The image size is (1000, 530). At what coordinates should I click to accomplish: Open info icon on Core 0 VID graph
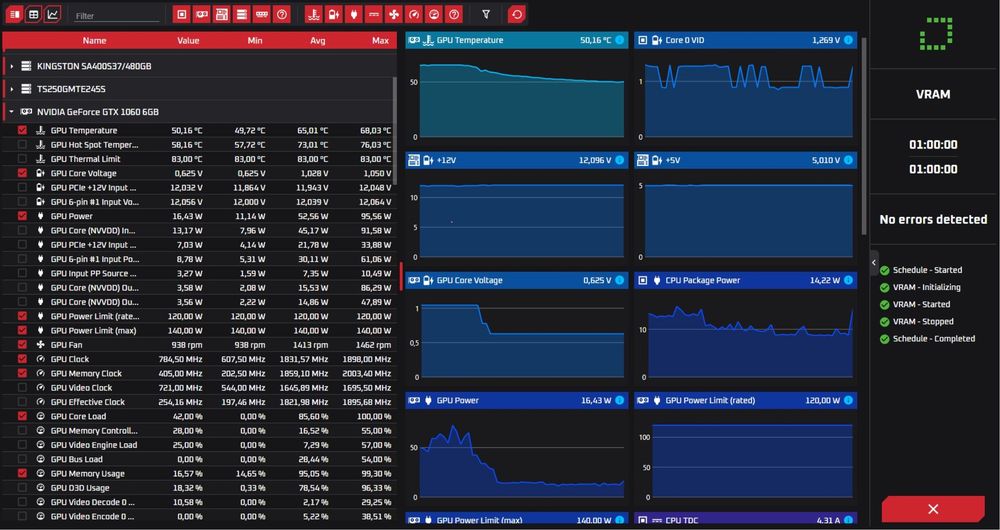[848, 40]
